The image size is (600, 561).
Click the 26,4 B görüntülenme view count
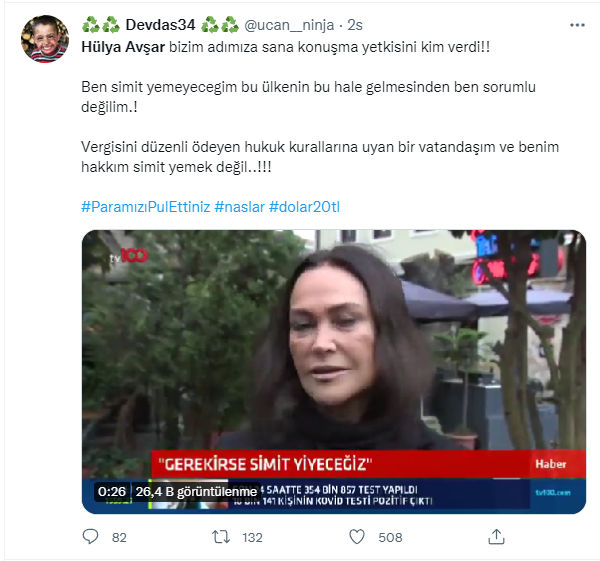point(196,491)
